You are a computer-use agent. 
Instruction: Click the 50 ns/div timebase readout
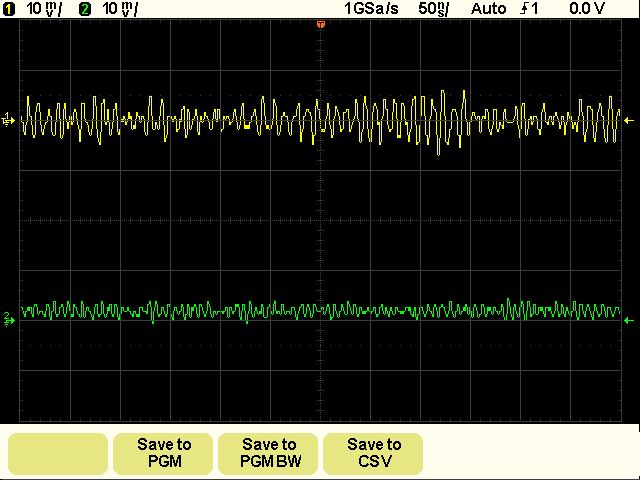[433, 9]
